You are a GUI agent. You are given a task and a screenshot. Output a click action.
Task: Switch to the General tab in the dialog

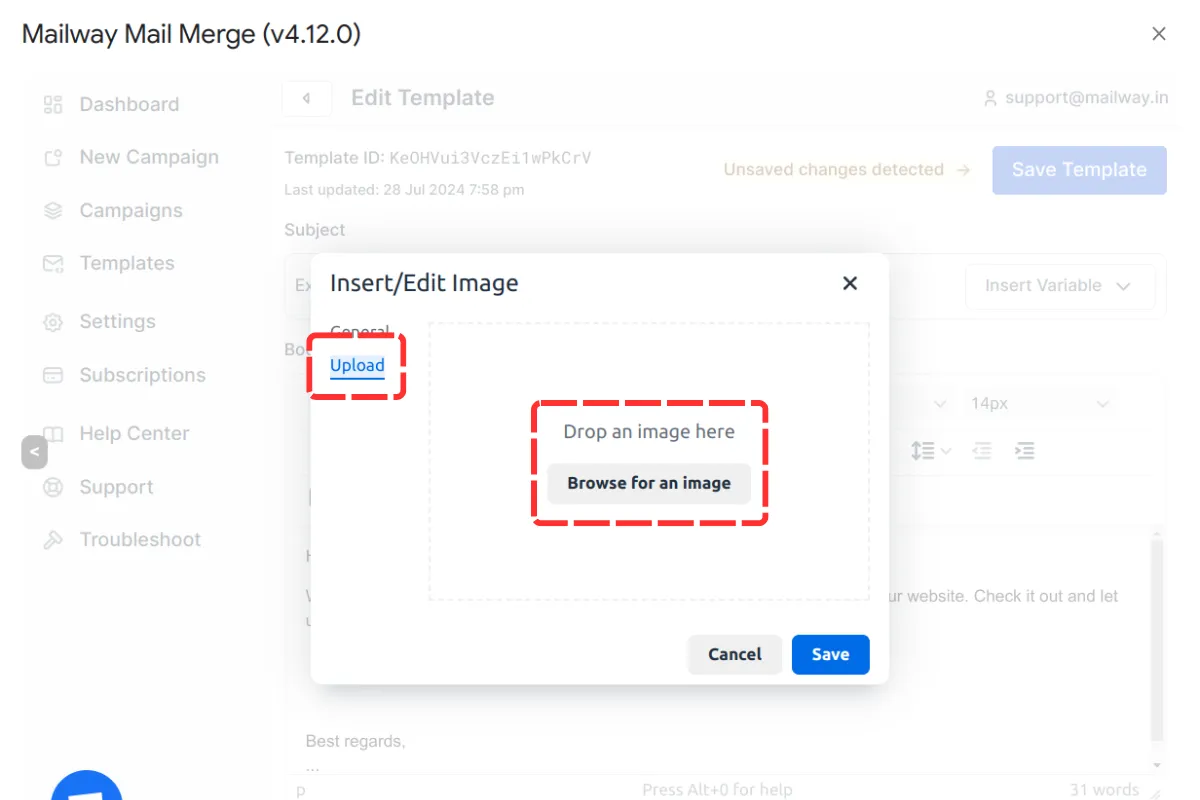click(360, 332)
